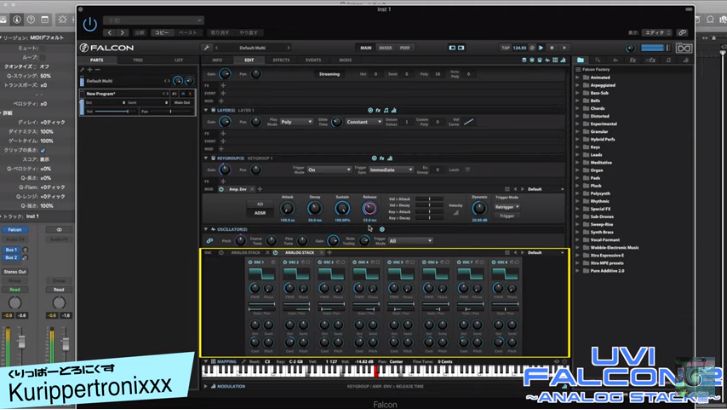The width and height of the screenshot is (727, 410).
Task: Open the browser search icon
Action: (x=598, y=60)
